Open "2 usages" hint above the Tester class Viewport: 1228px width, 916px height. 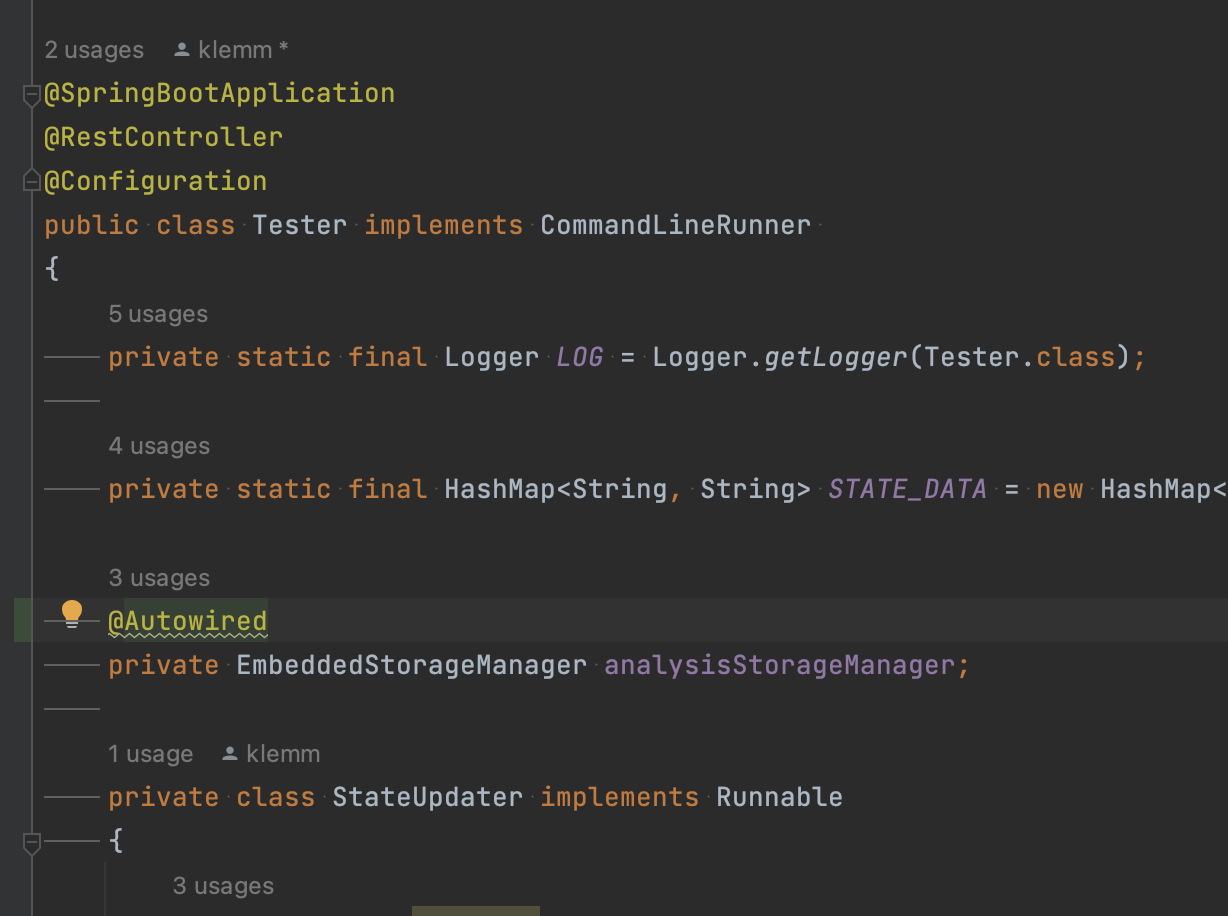(x=93, y=49)
